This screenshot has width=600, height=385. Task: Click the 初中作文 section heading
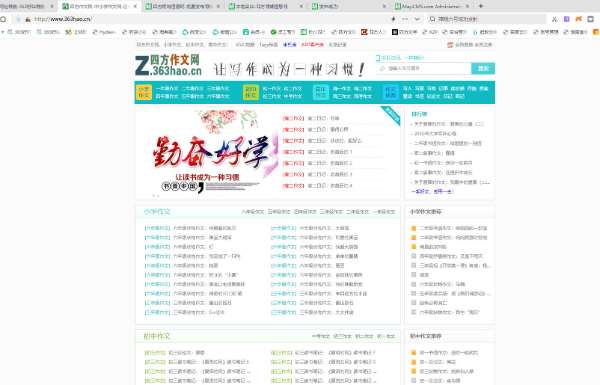click(157, 336)
